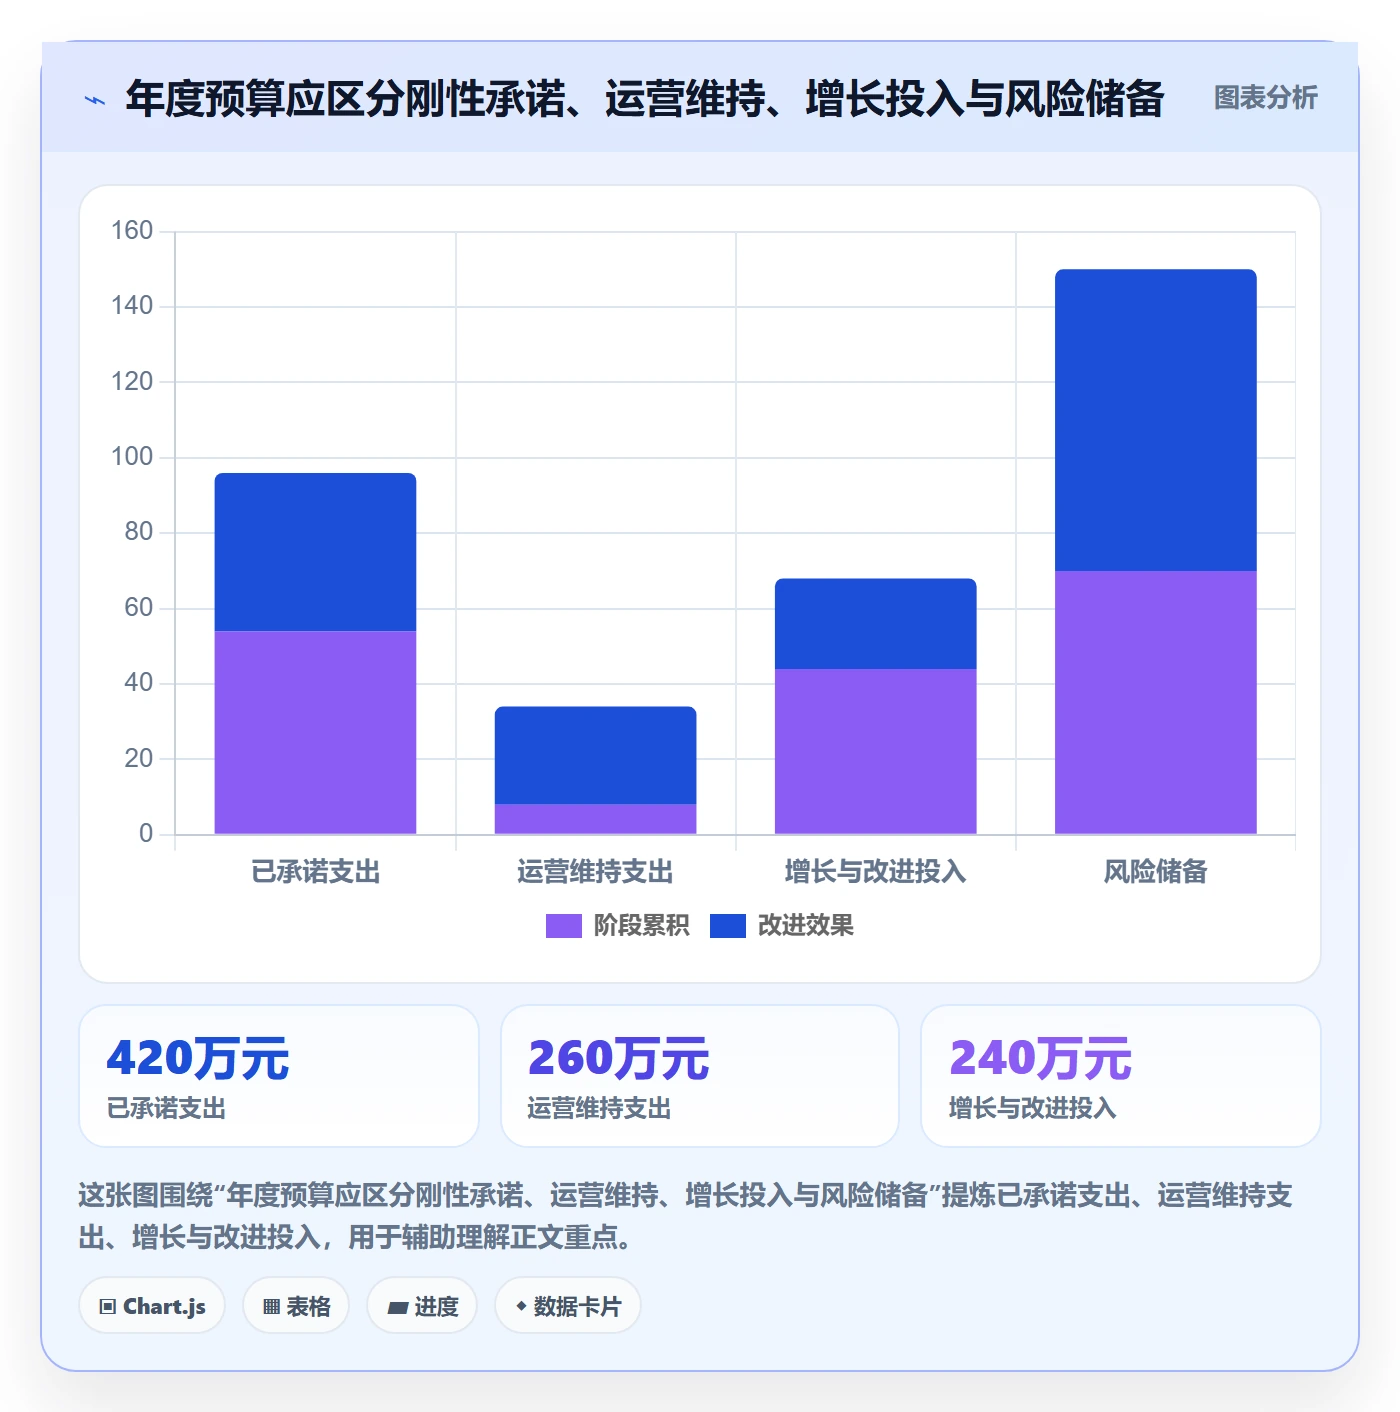Select the 进度 tag chip

422,1306
